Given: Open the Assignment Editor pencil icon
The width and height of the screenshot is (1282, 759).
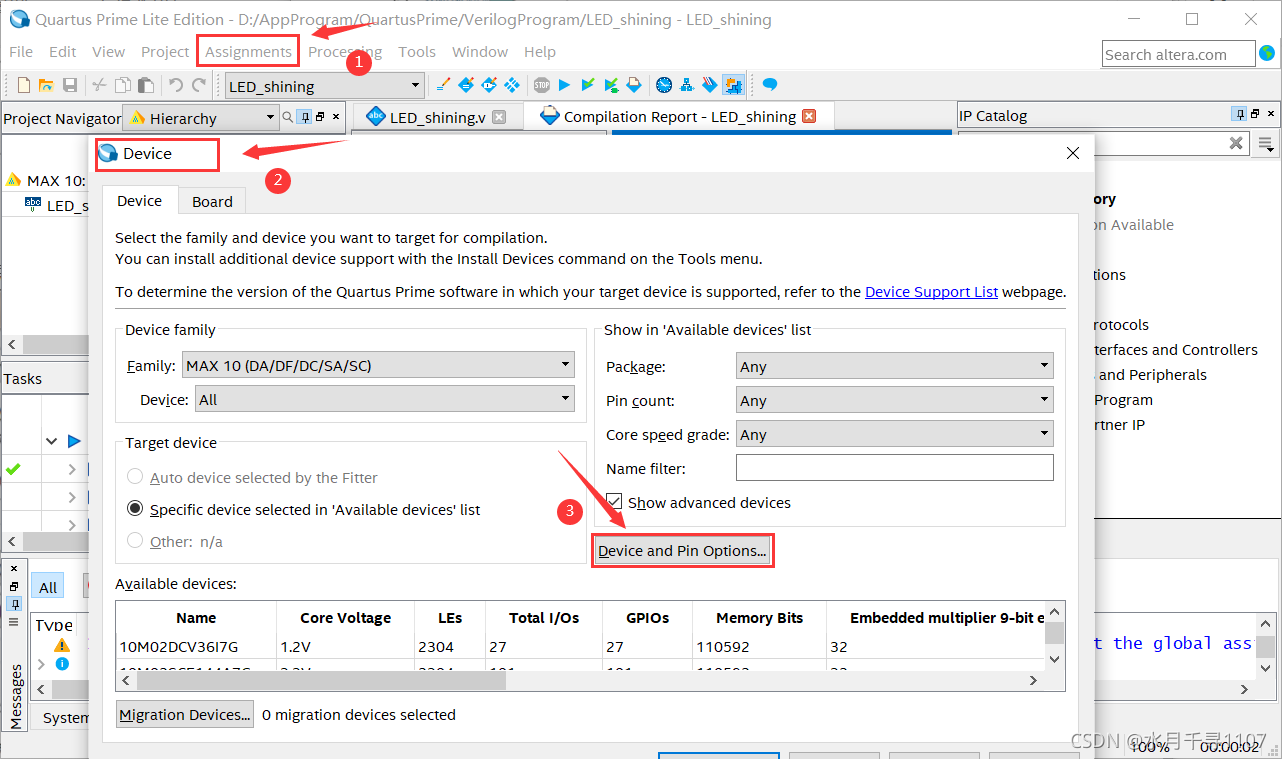Looking at the screenshot, I should click(x=444, y=85).
